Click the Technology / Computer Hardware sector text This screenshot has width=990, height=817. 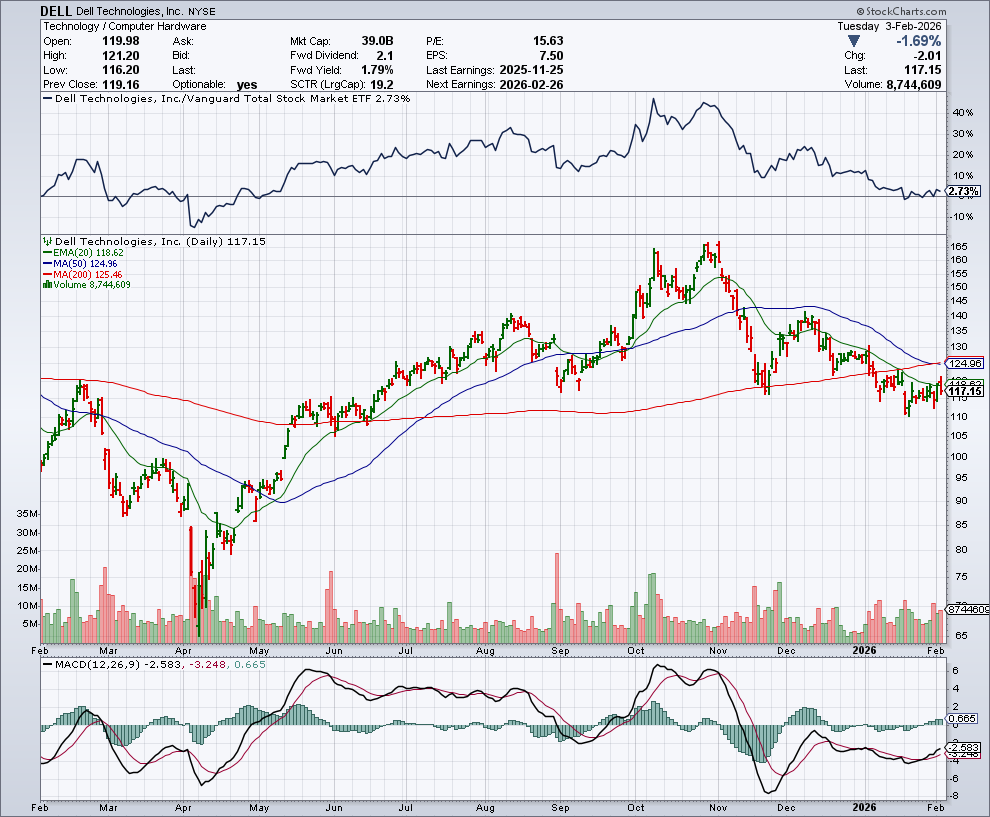(x=124, y=27)
